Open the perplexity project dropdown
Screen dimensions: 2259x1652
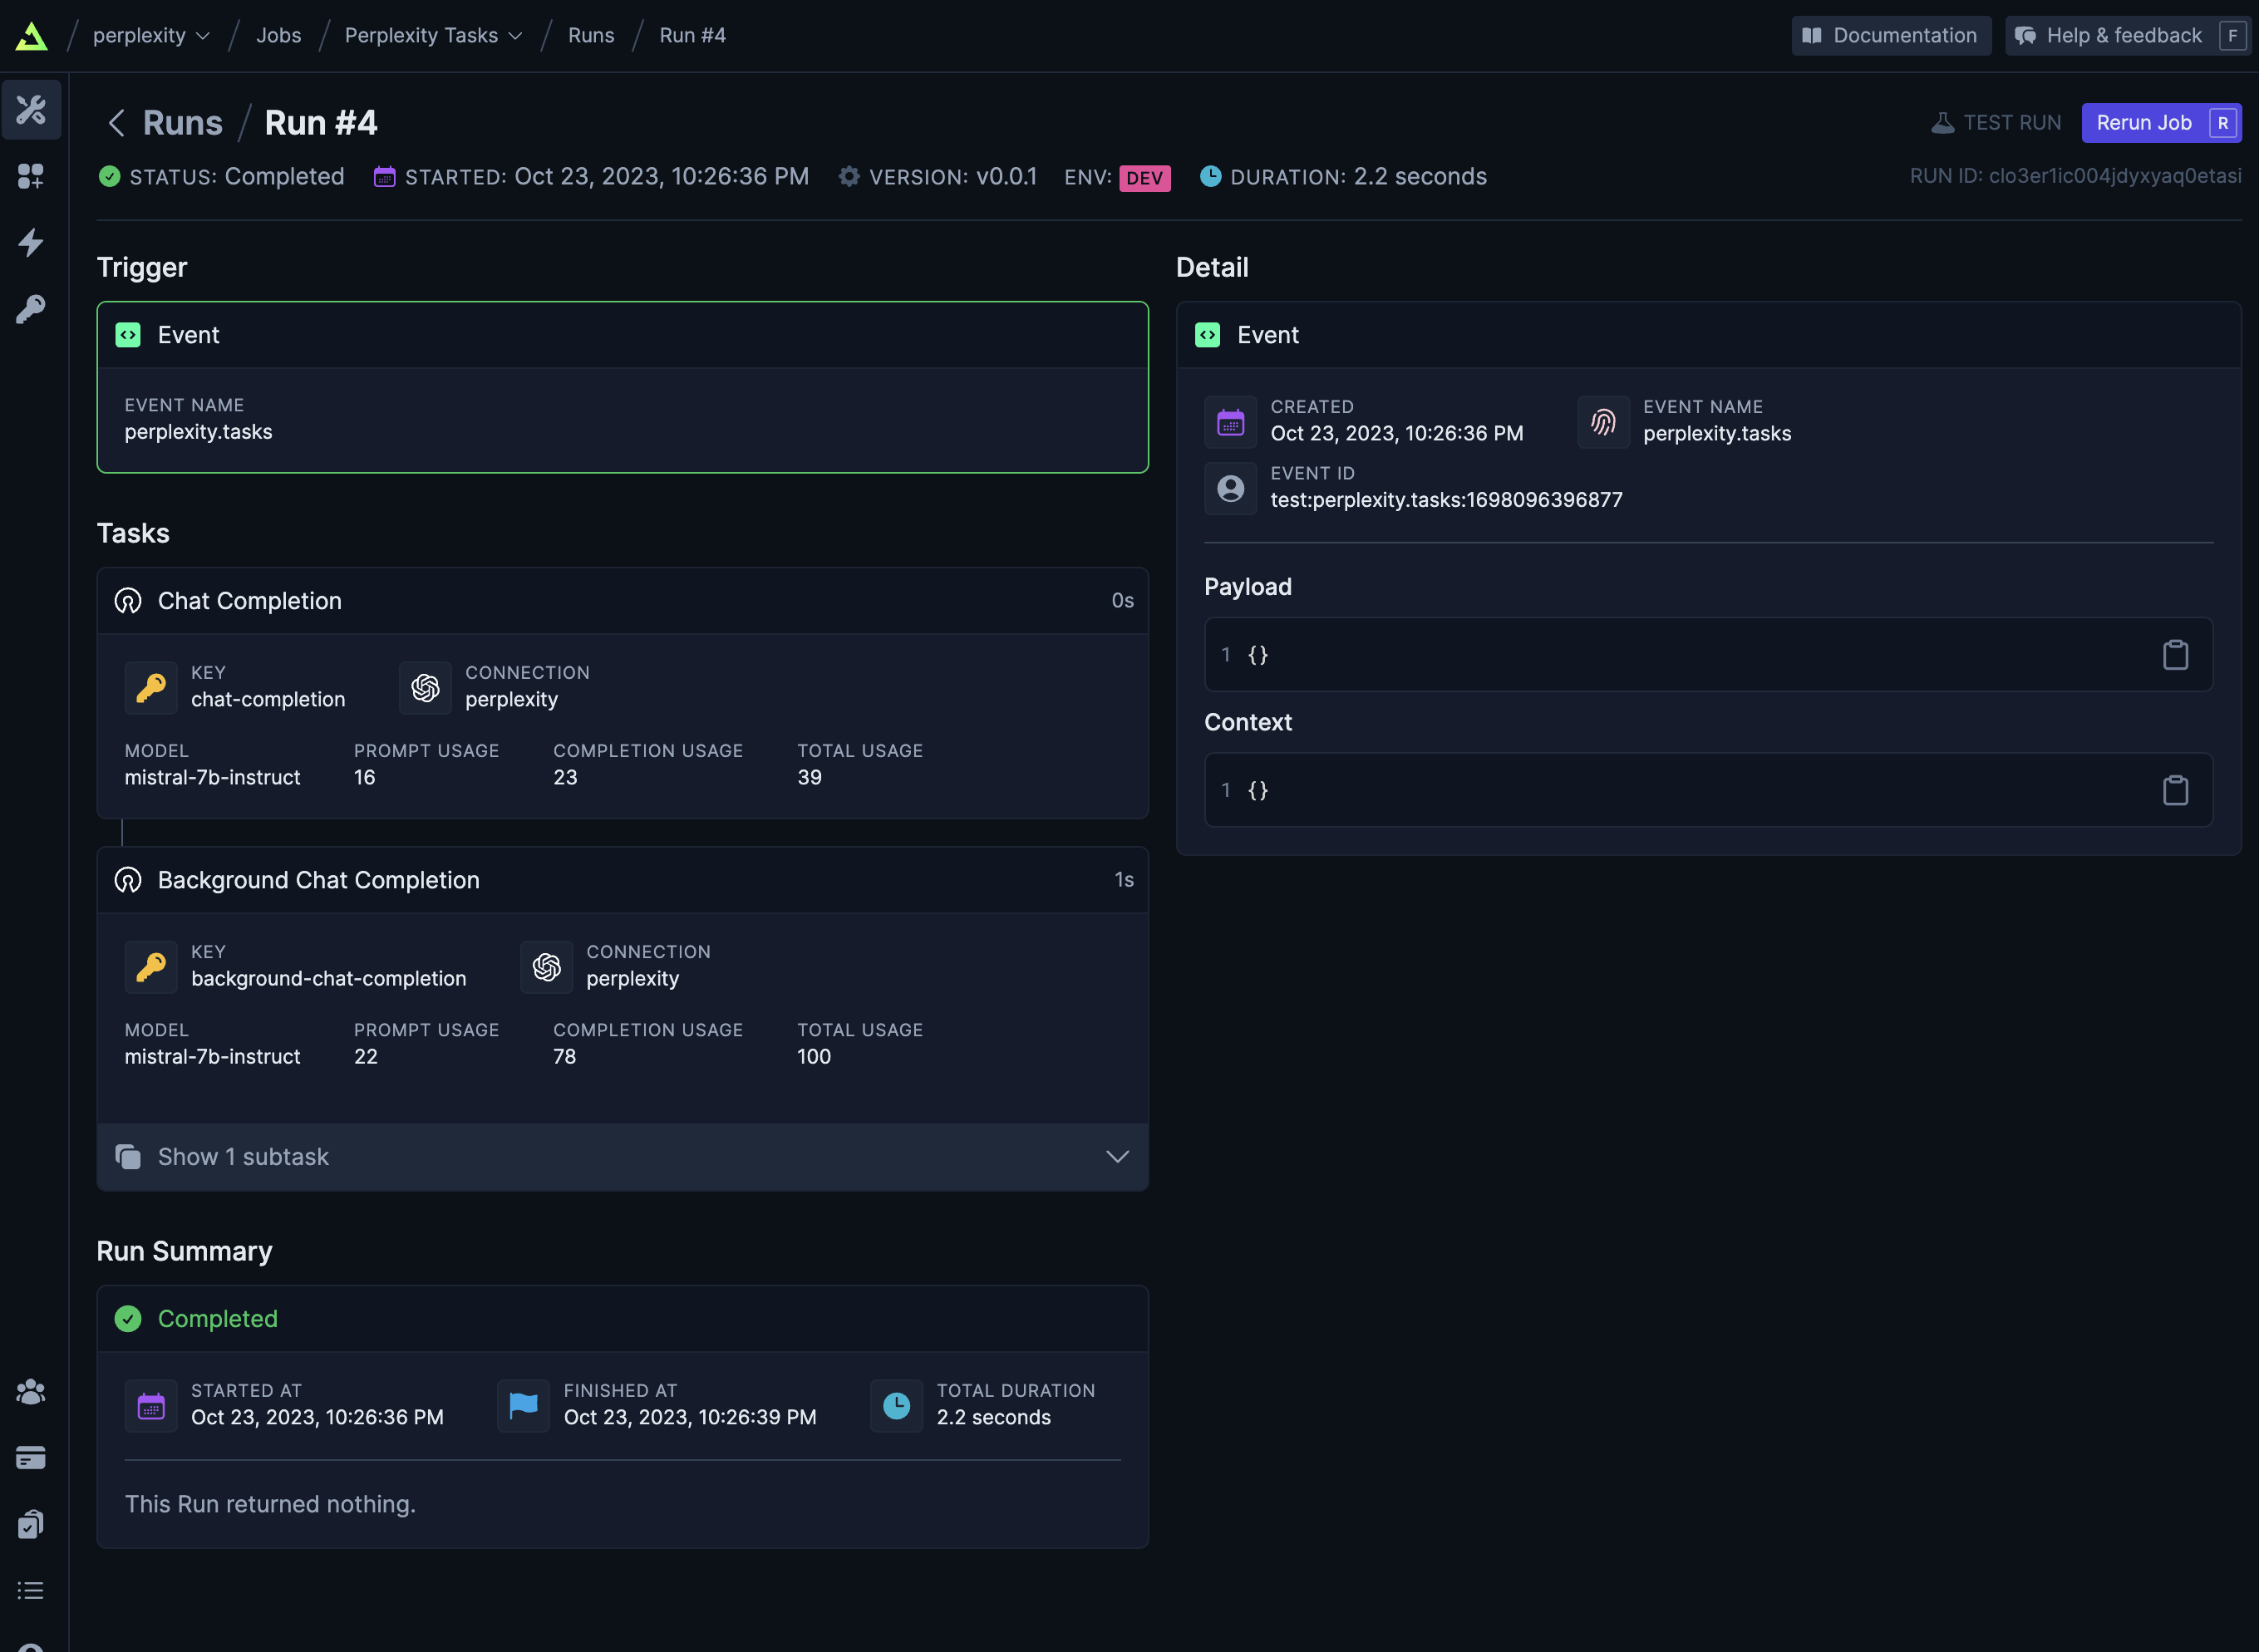tap(151, 36)
